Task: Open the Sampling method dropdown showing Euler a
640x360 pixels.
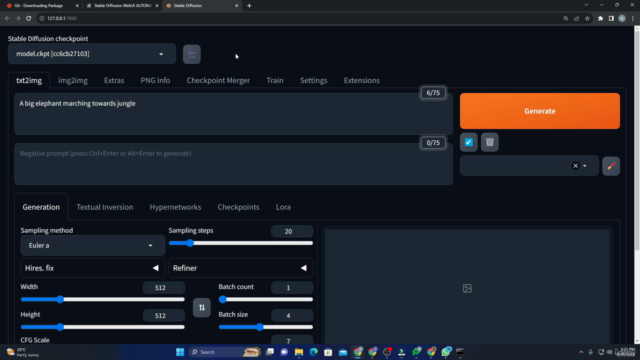Action: pos(93,245)
